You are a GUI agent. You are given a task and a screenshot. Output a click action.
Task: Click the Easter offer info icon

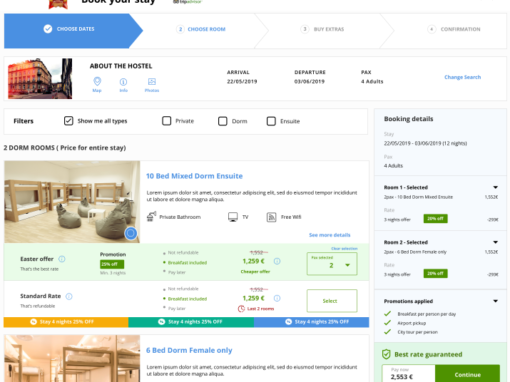click(x=62, y=259)
